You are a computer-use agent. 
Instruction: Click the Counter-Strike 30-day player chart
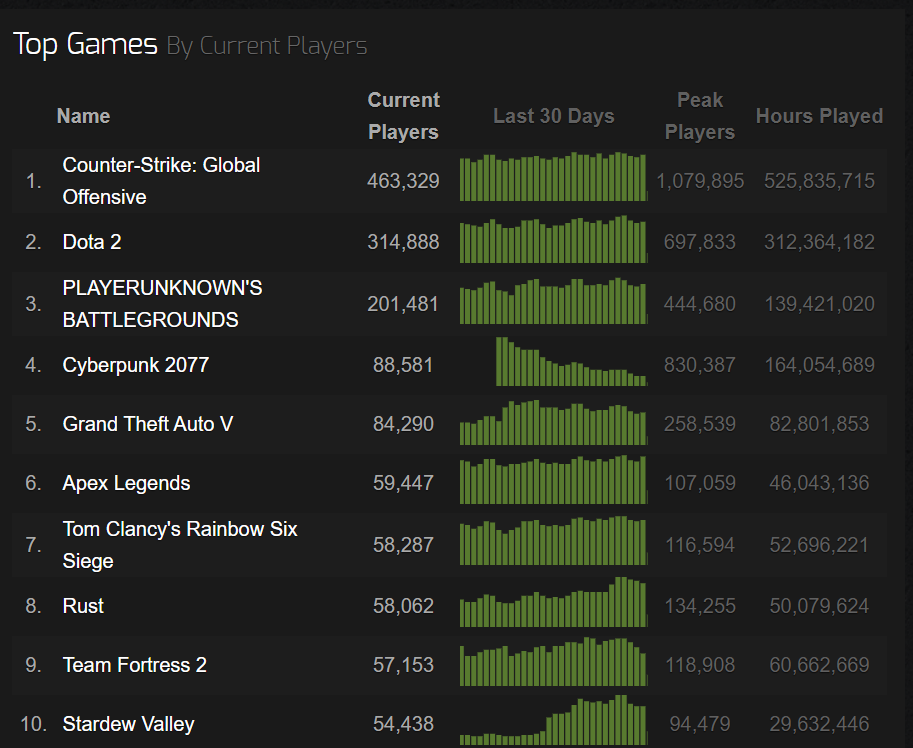[x=553, y=177]
